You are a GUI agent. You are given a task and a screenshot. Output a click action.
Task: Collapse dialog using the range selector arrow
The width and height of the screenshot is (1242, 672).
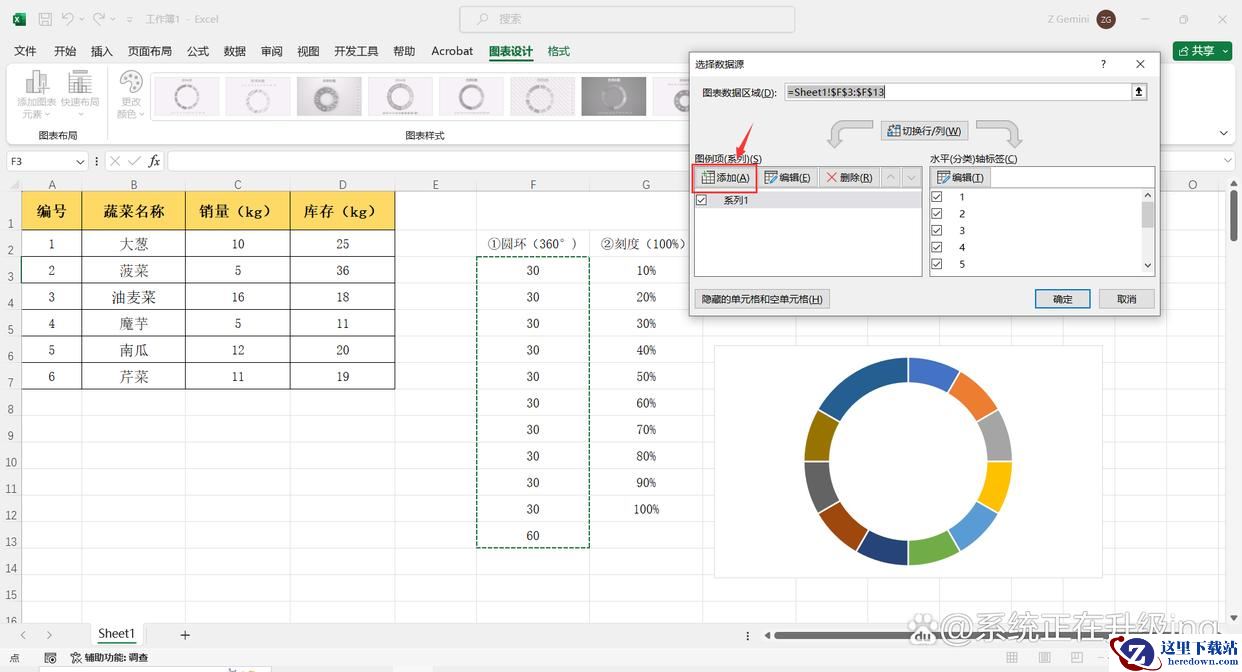coord(1138,92)
